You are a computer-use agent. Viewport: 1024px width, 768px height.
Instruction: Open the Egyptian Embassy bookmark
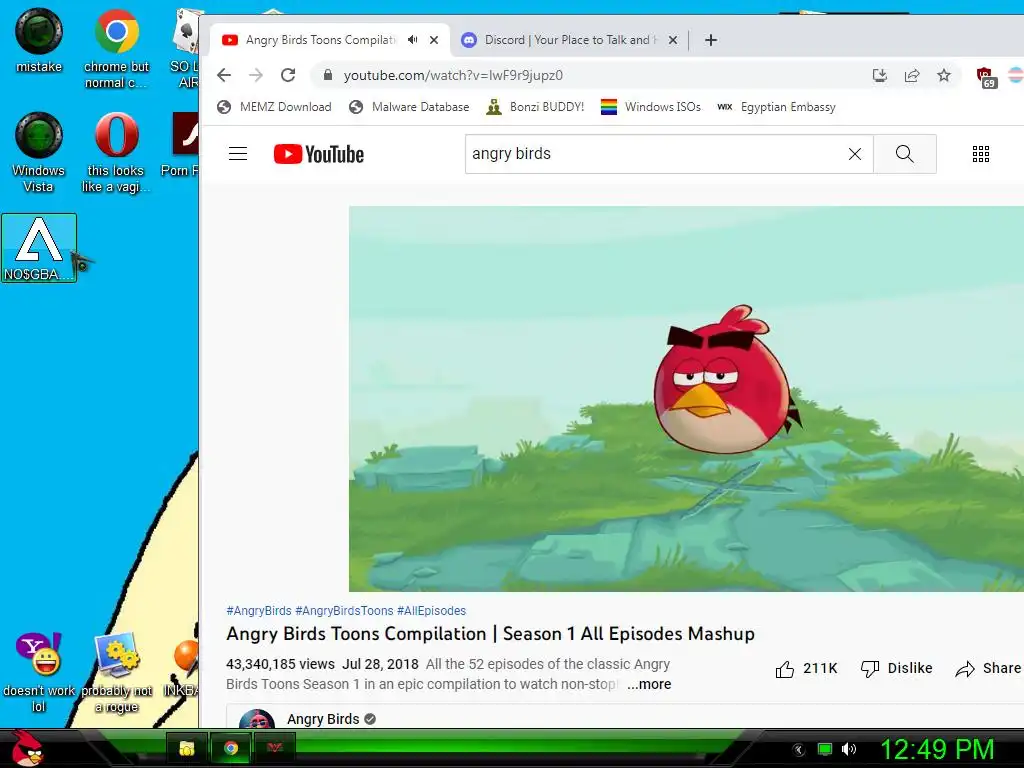[776, 107]
